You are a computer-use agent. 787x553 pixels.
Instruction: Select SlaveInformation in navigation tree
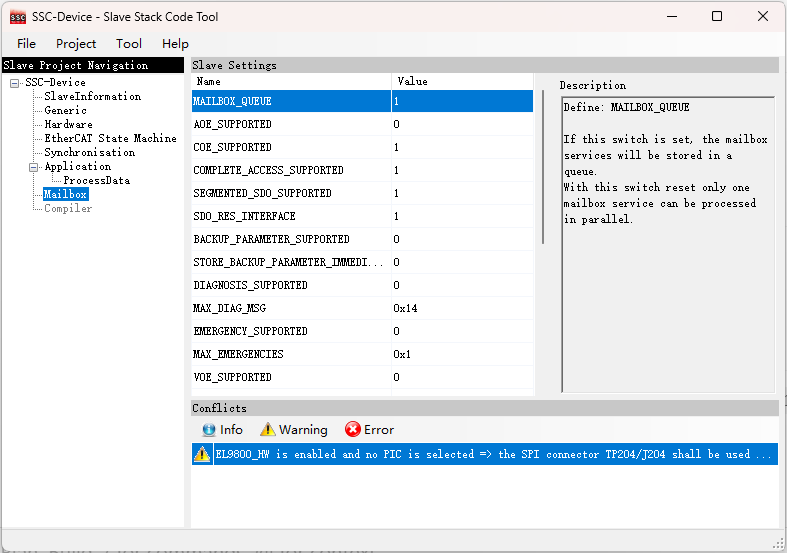point(92,96)
